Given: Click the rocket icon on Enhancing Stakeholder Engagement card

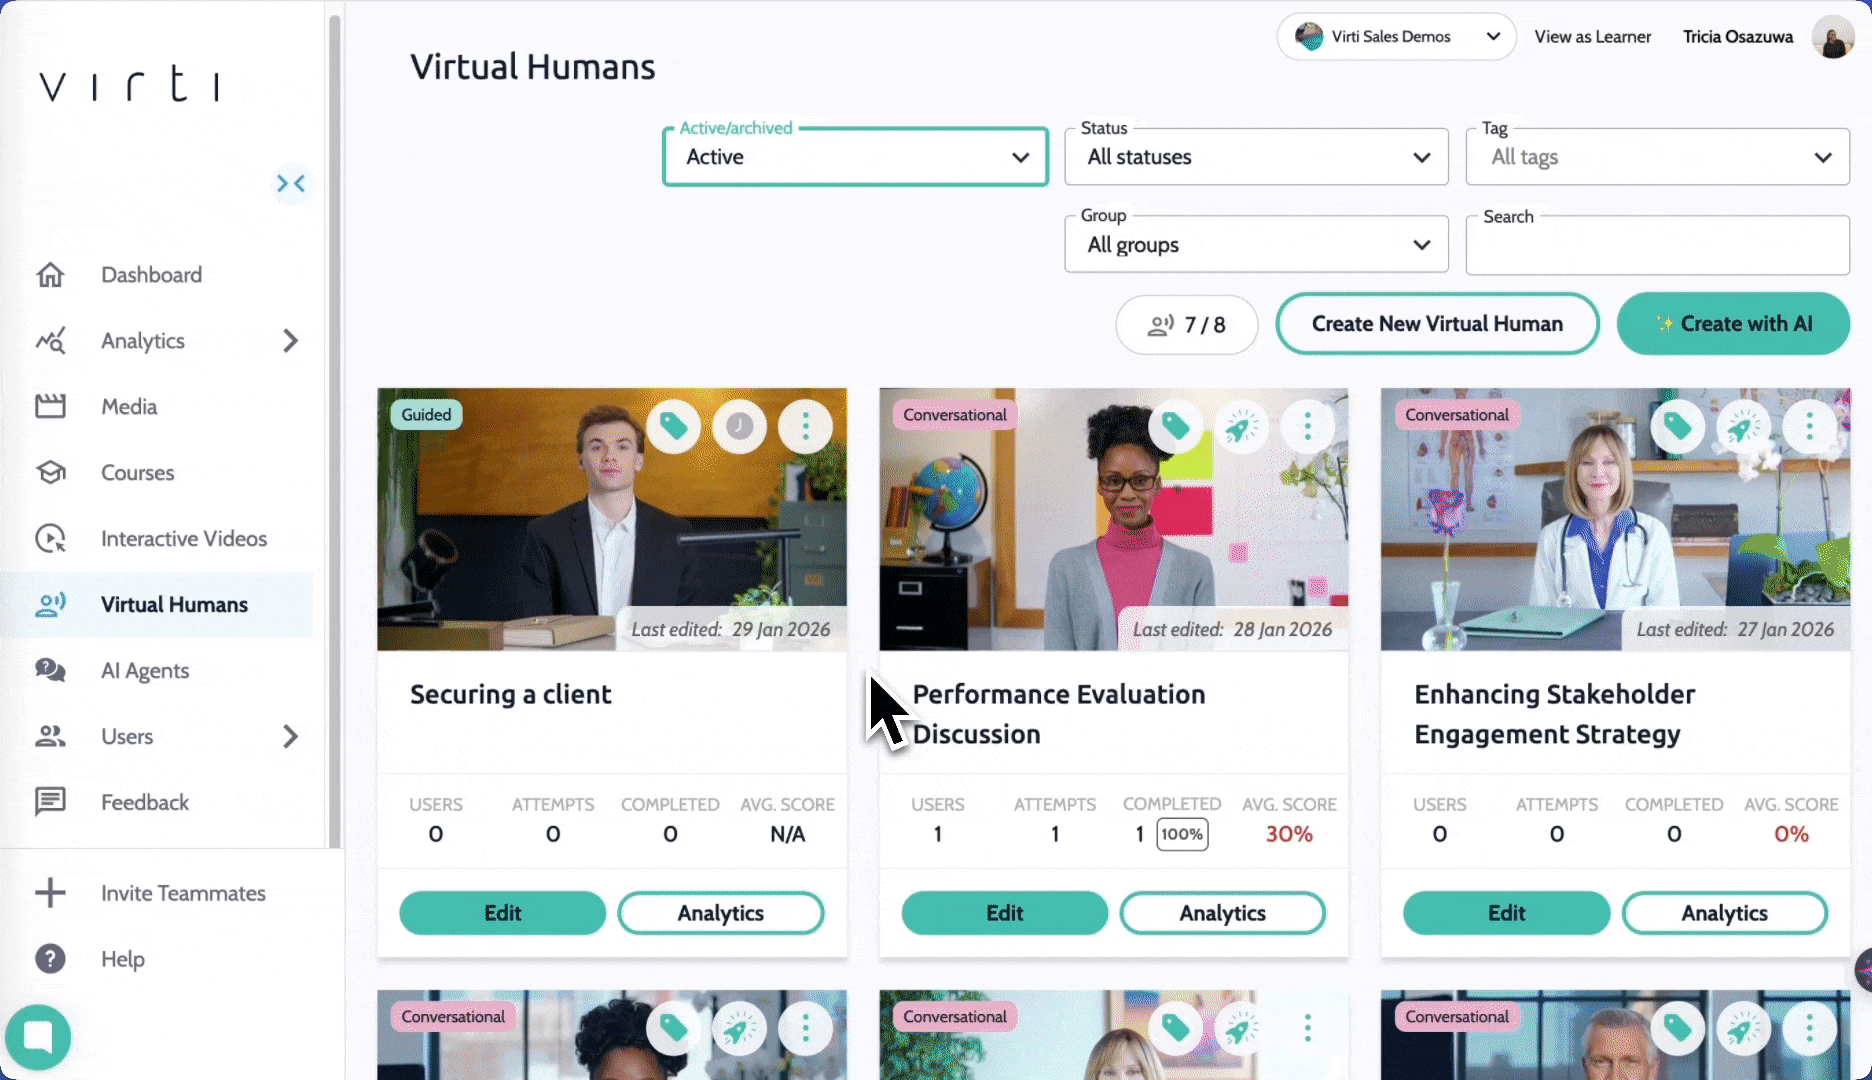Looking at the screenshot, I should (1743, 427).
